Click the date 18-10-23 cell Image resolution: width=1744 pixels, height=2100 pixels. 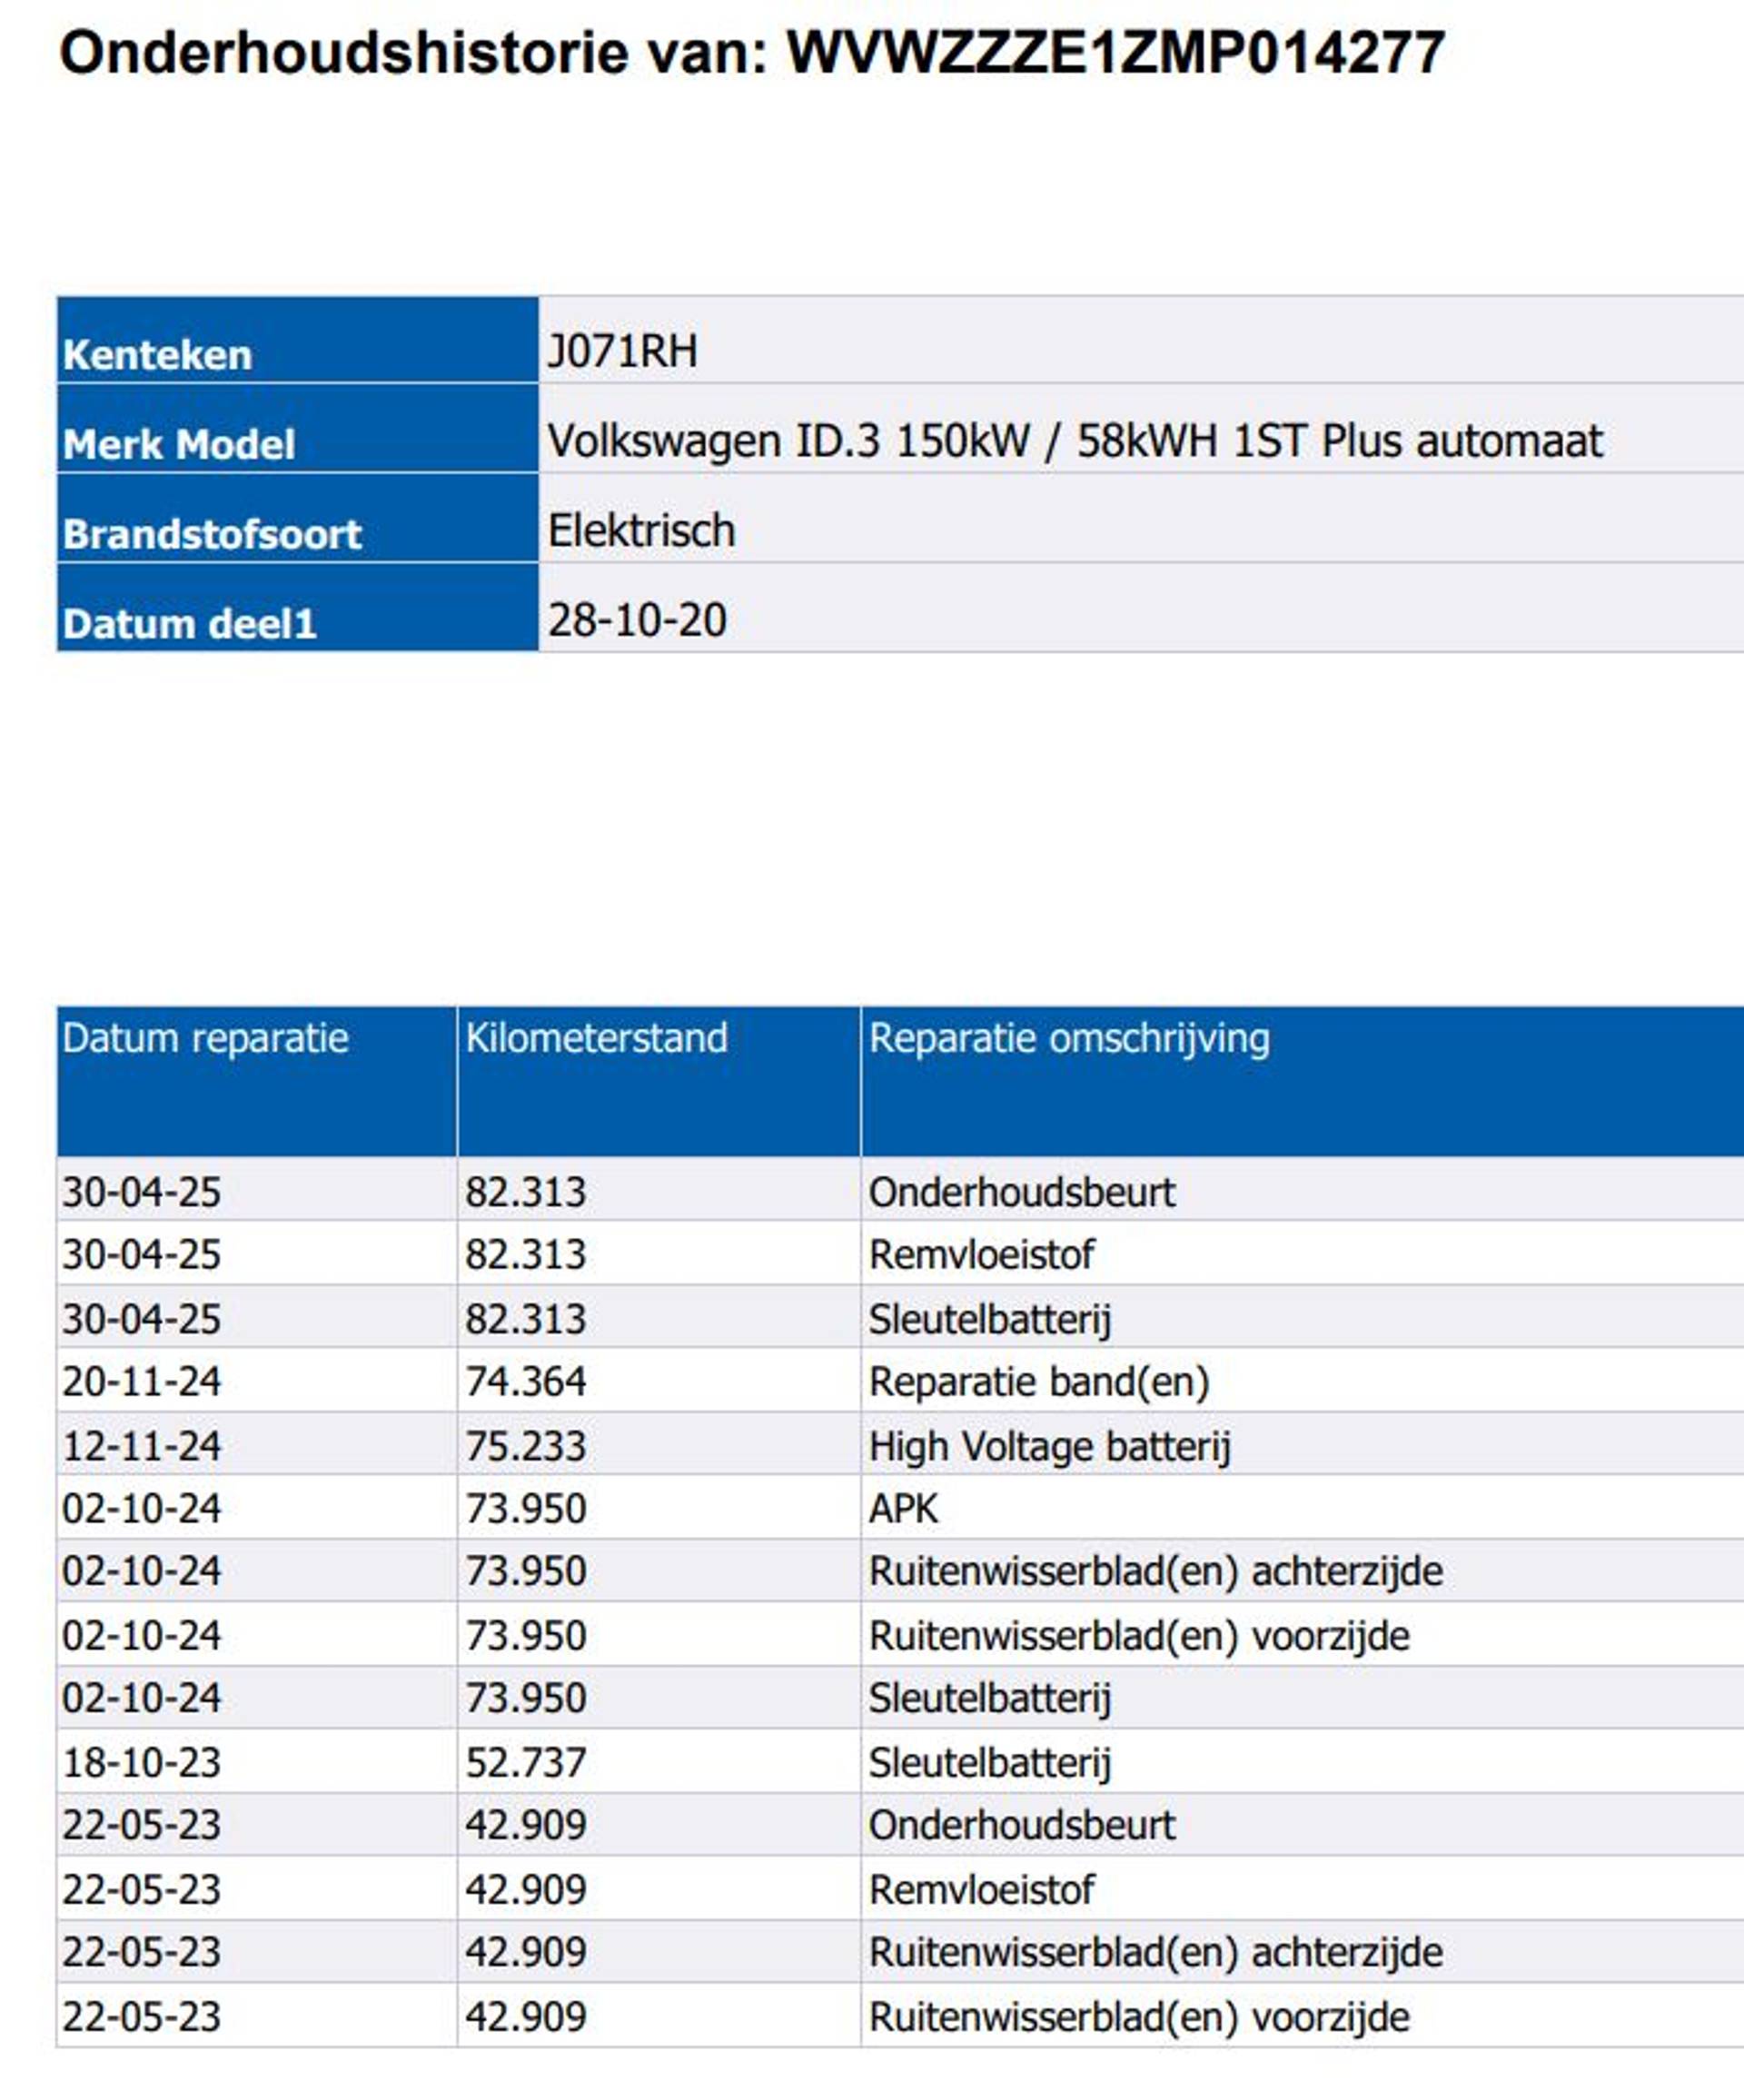click(141, 1763)
